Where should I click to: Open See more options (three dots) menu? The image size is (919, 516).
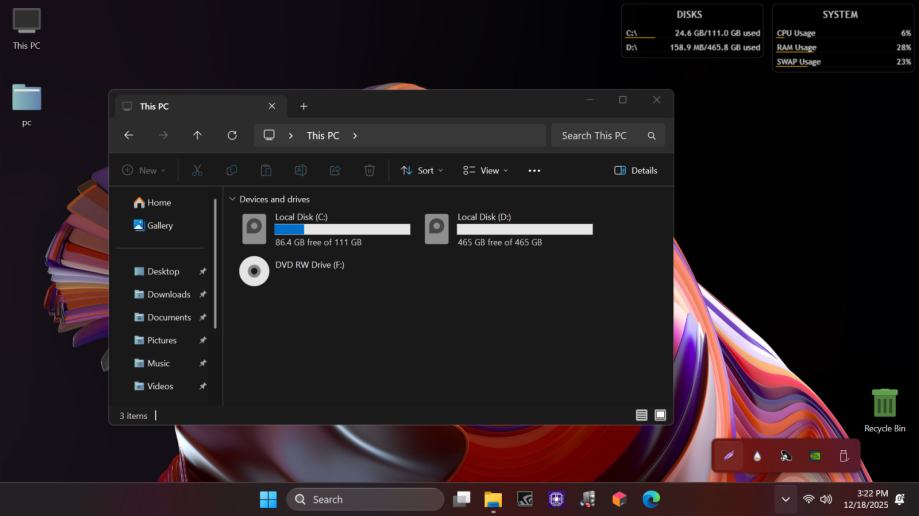tap(534, 171)
